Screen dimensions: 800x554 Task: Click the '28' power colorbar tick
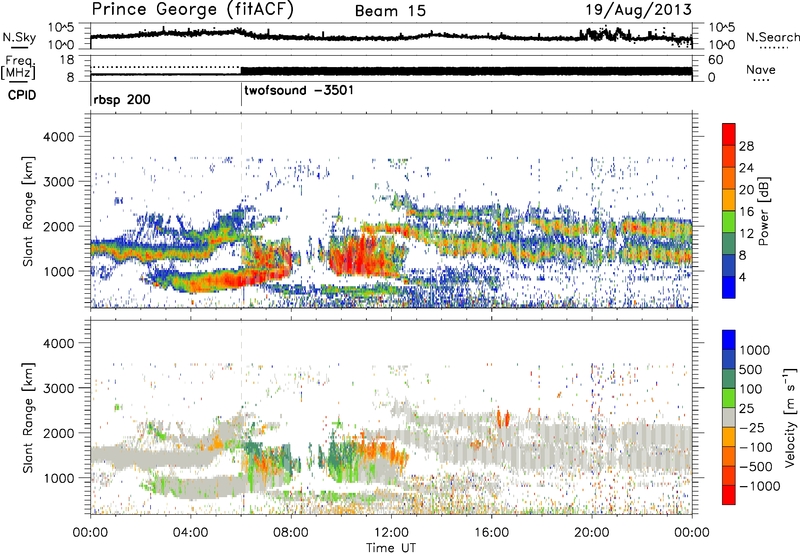[x=746, y=146]
